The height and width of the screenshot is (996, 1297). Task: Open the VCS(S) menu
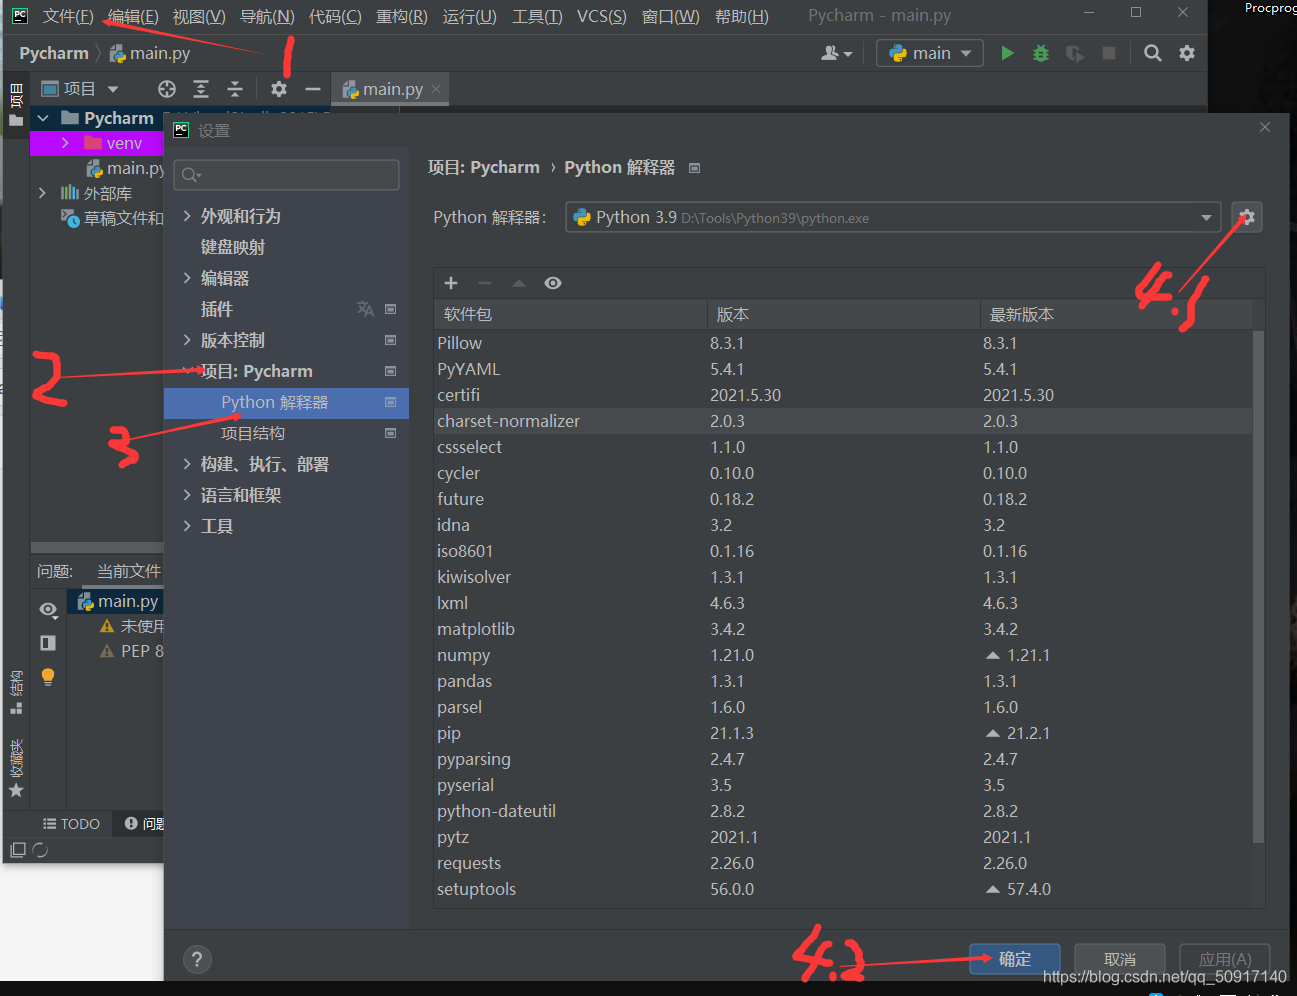pyautogui.click(x=602, y=16)
